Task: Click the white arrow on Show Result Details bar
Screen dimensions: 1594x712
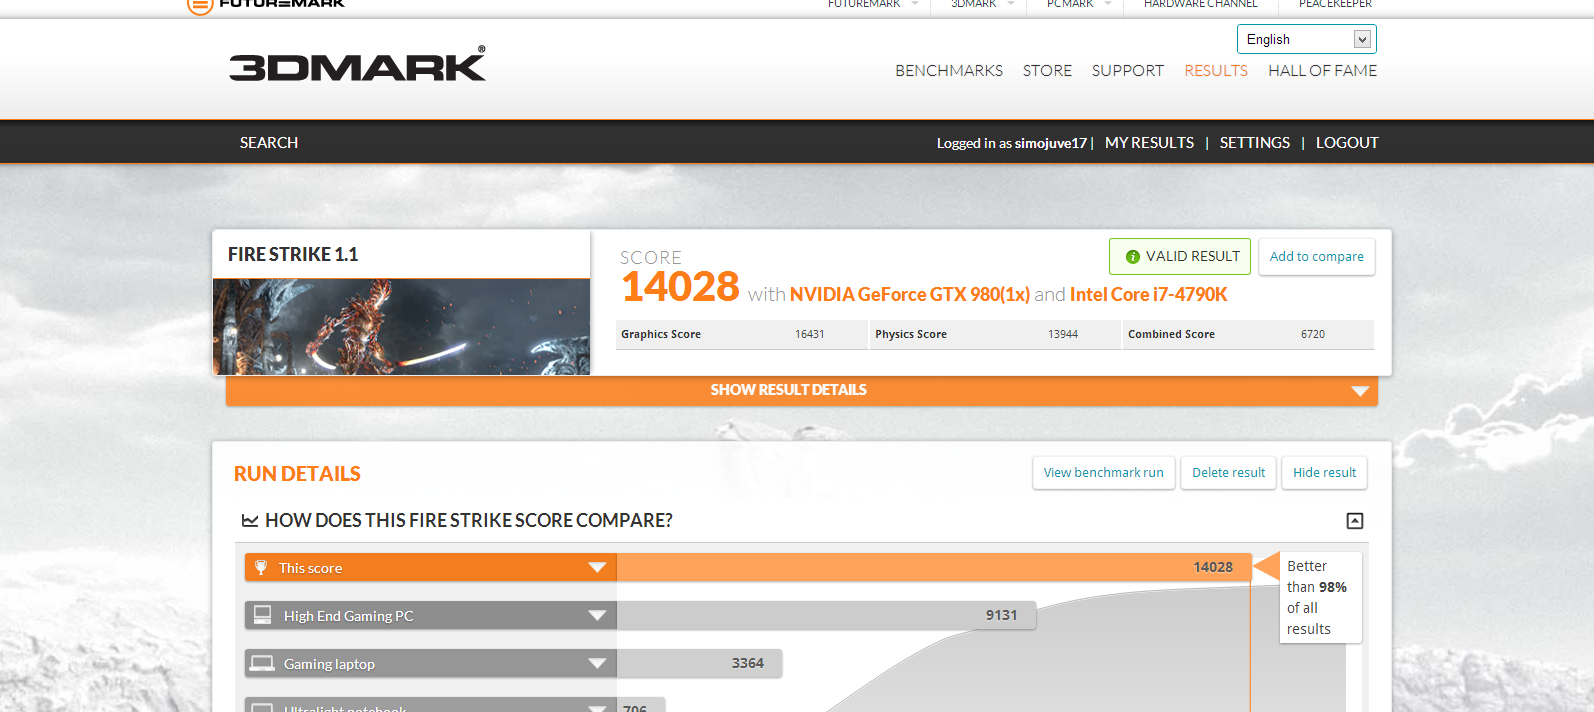Action: 1360,391
